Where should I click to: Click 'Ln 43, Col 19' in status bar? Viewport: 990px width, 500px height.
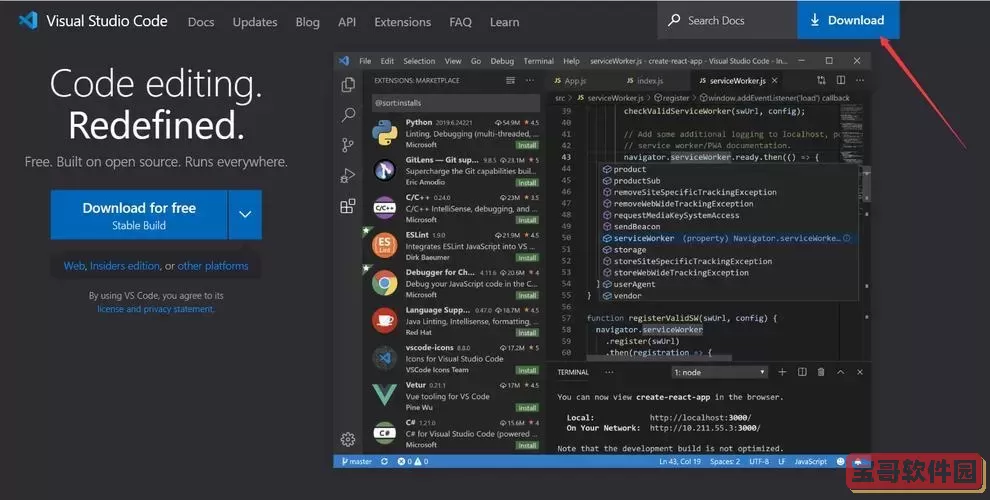[680, 461]
